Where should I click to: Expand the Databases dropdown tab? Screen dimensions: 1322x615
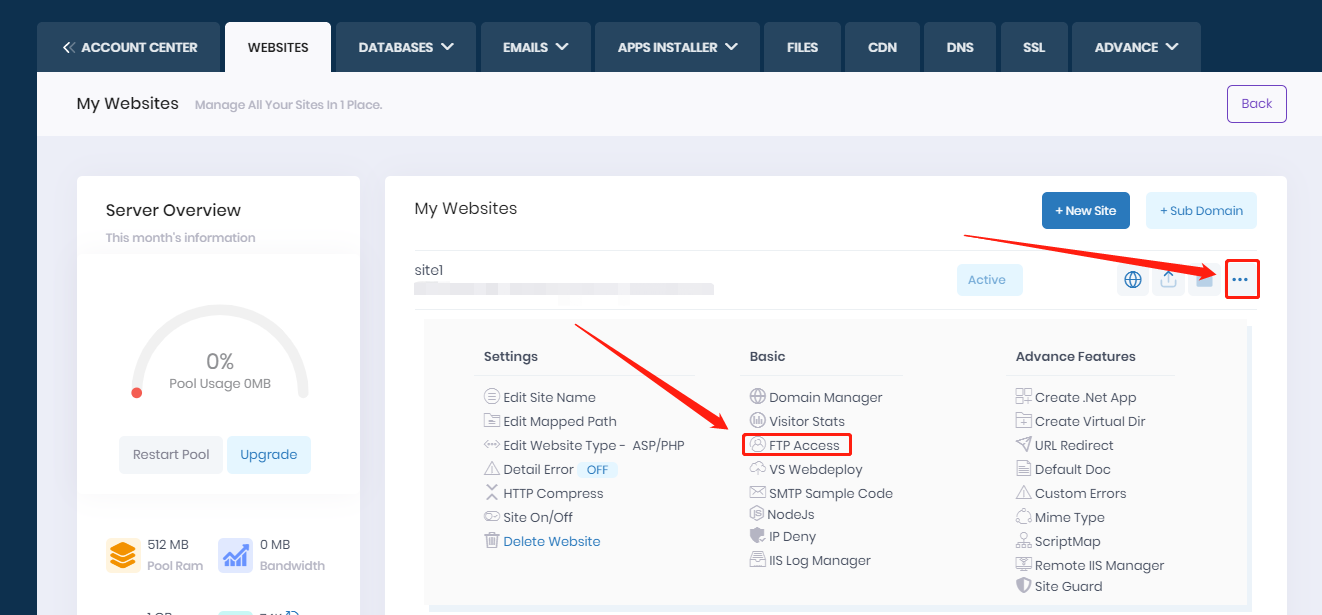[x=405, y=47]
